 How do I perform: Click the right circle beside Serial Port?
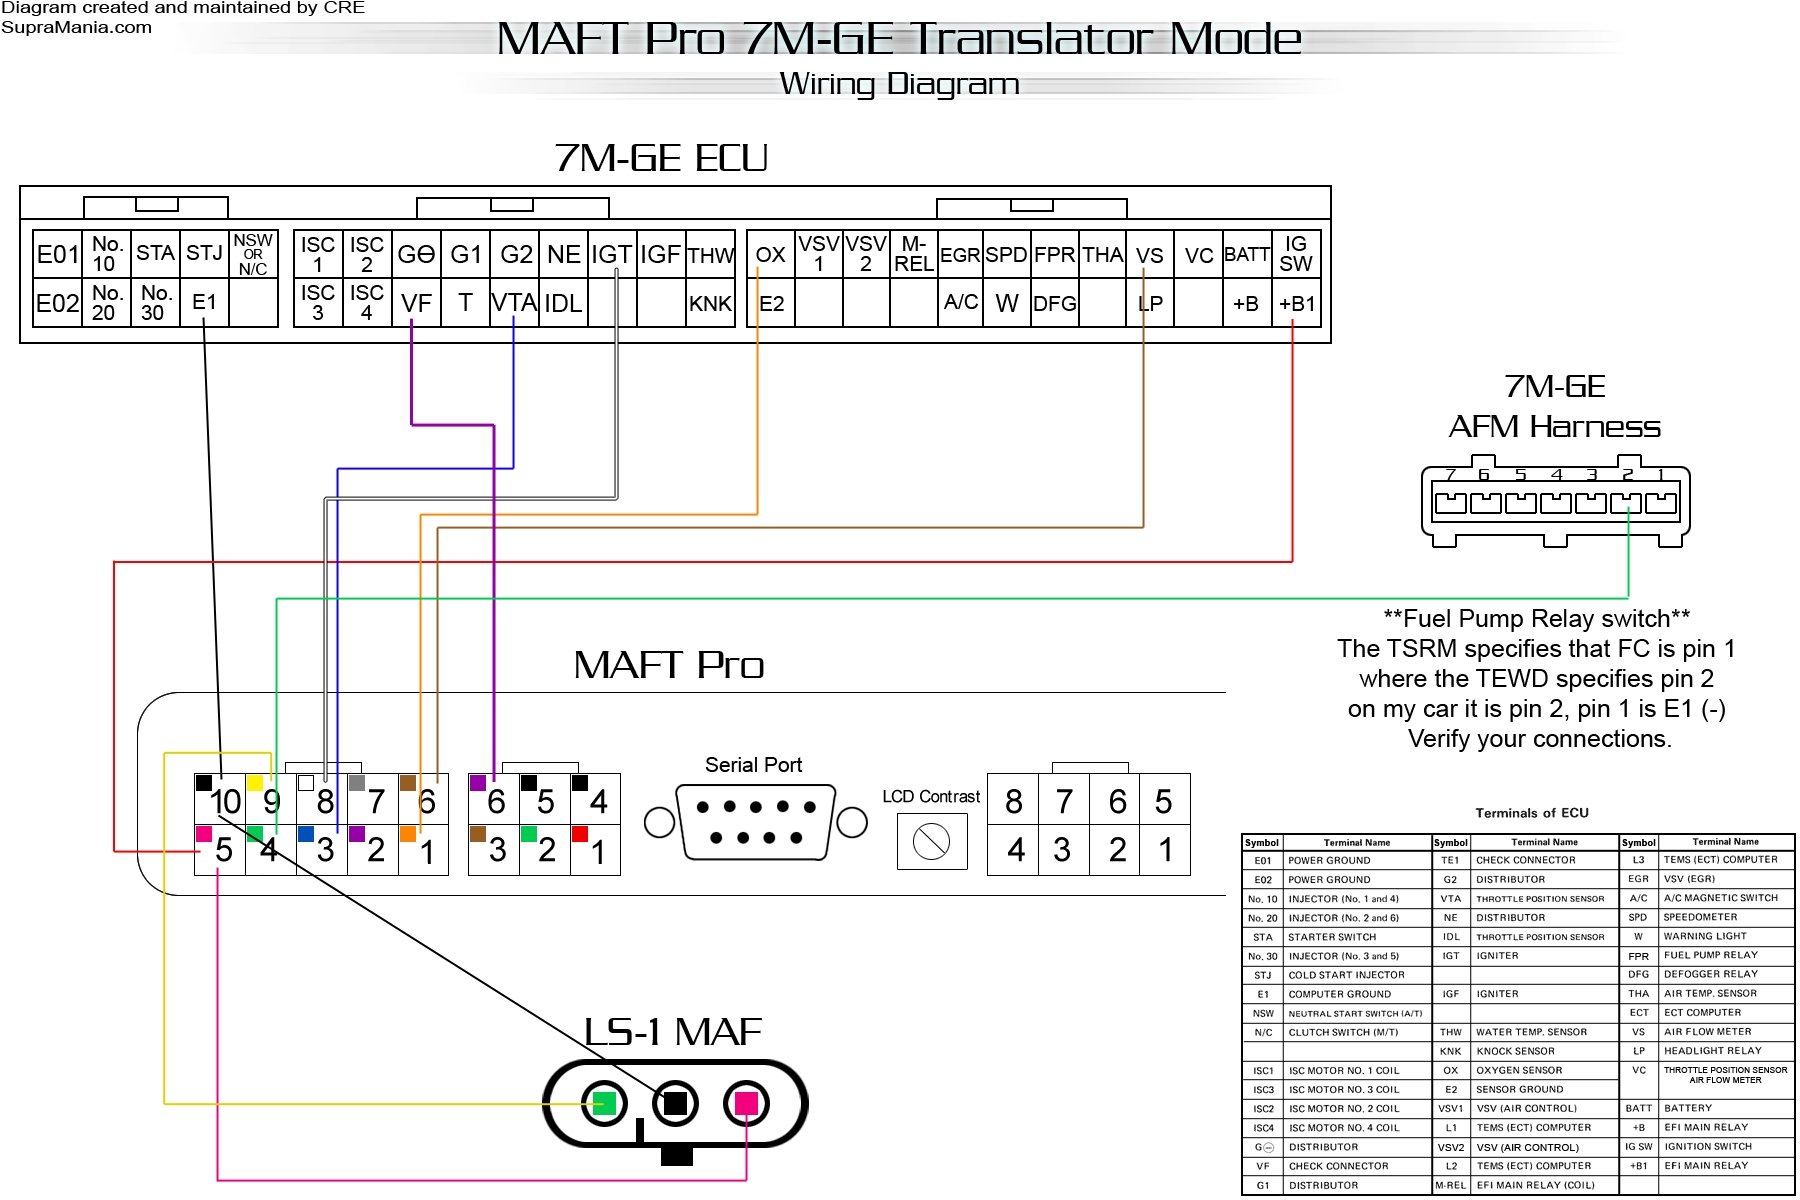[x=851, y=822]
